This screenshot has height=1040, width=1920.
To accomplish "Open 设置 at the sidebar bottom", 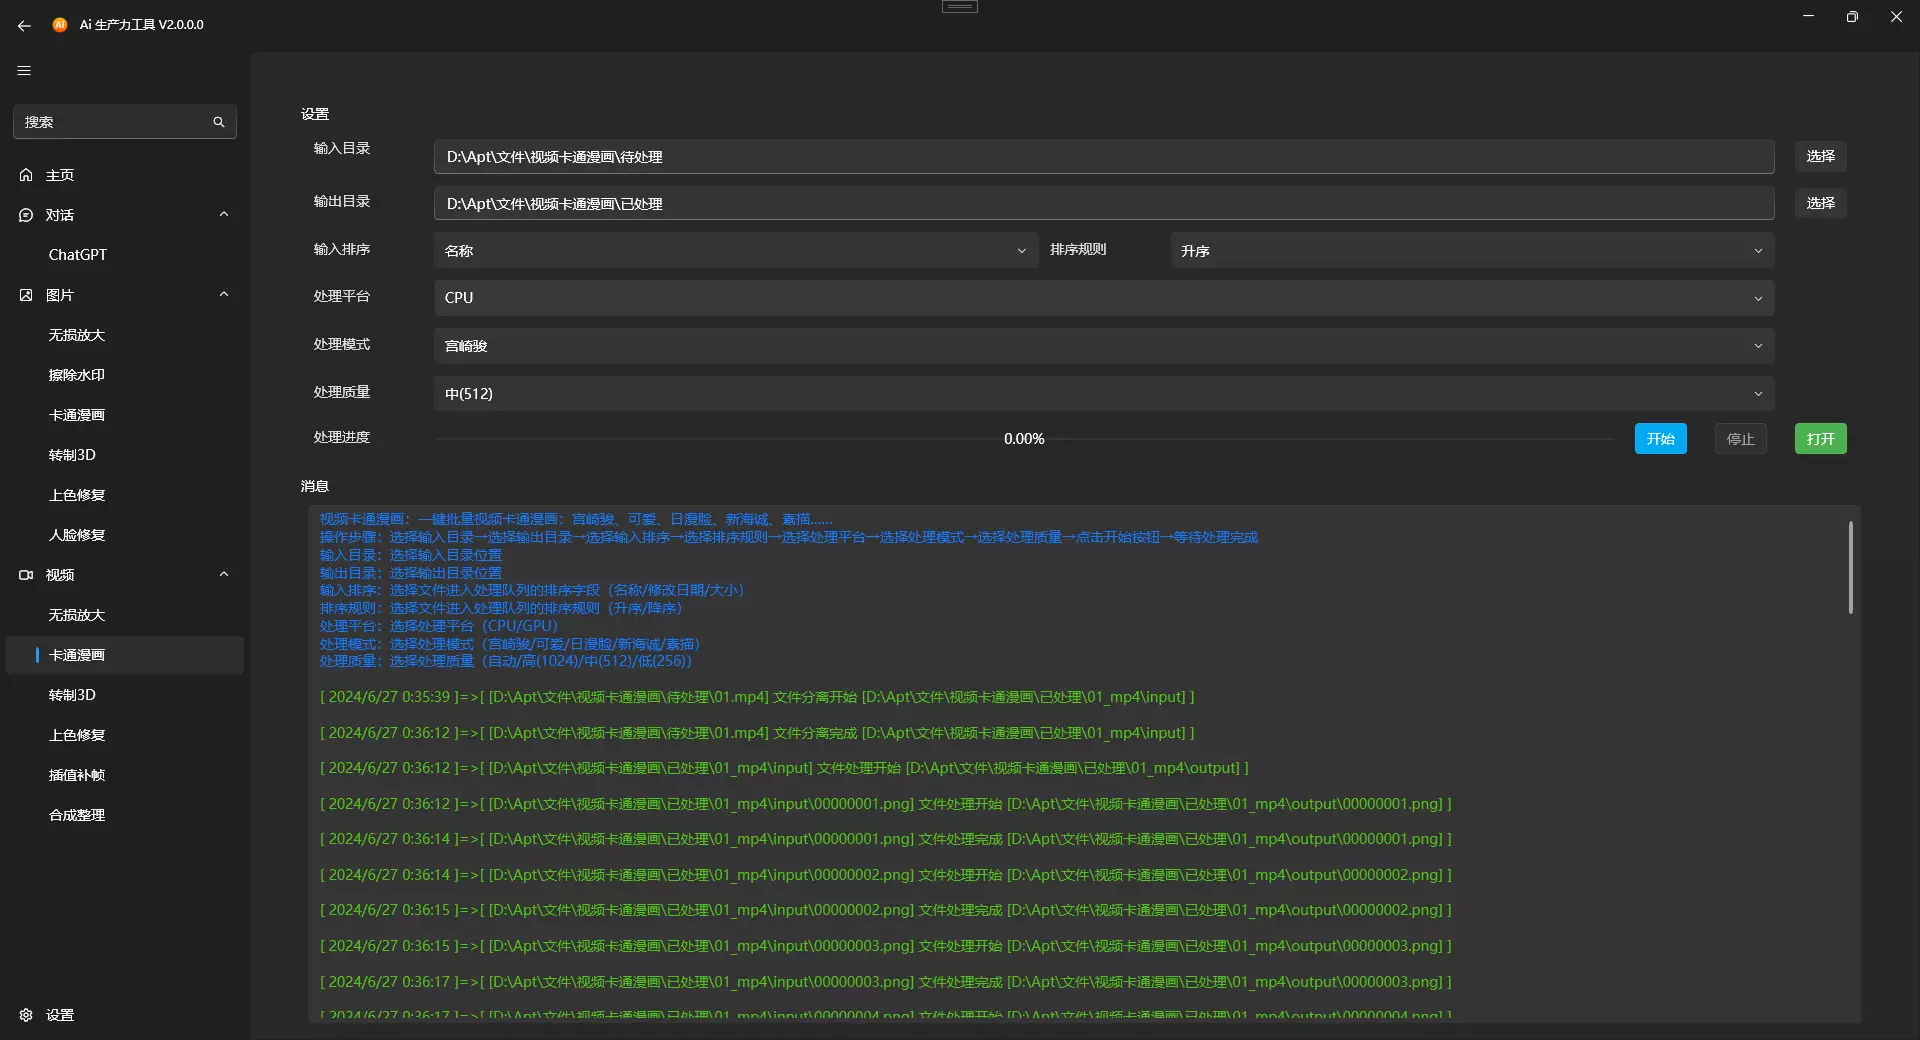I will click(x=125, y=1015).
